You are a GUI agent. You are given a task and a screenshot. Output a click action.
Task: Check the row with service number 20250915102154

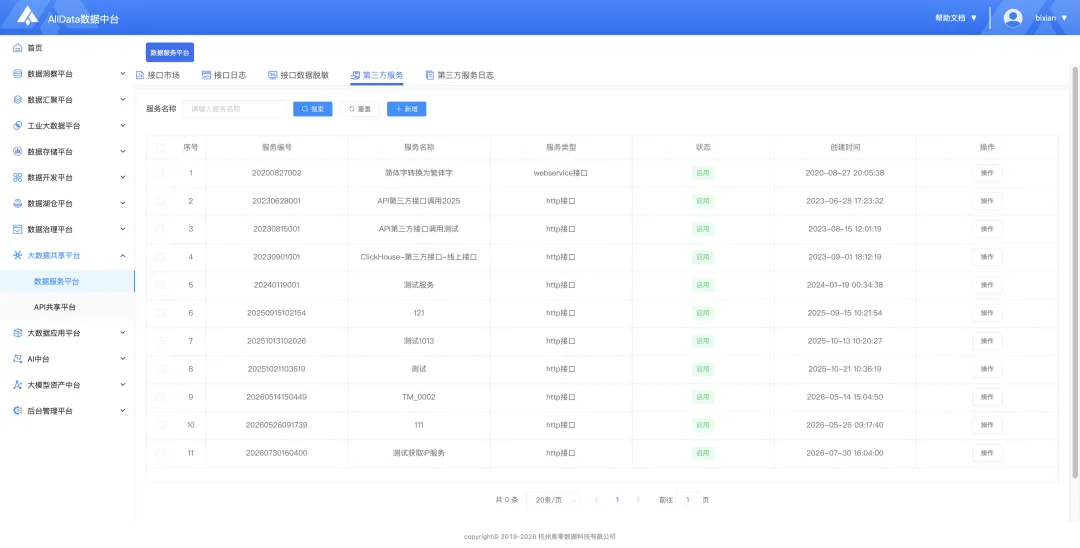tap(160, 313)
